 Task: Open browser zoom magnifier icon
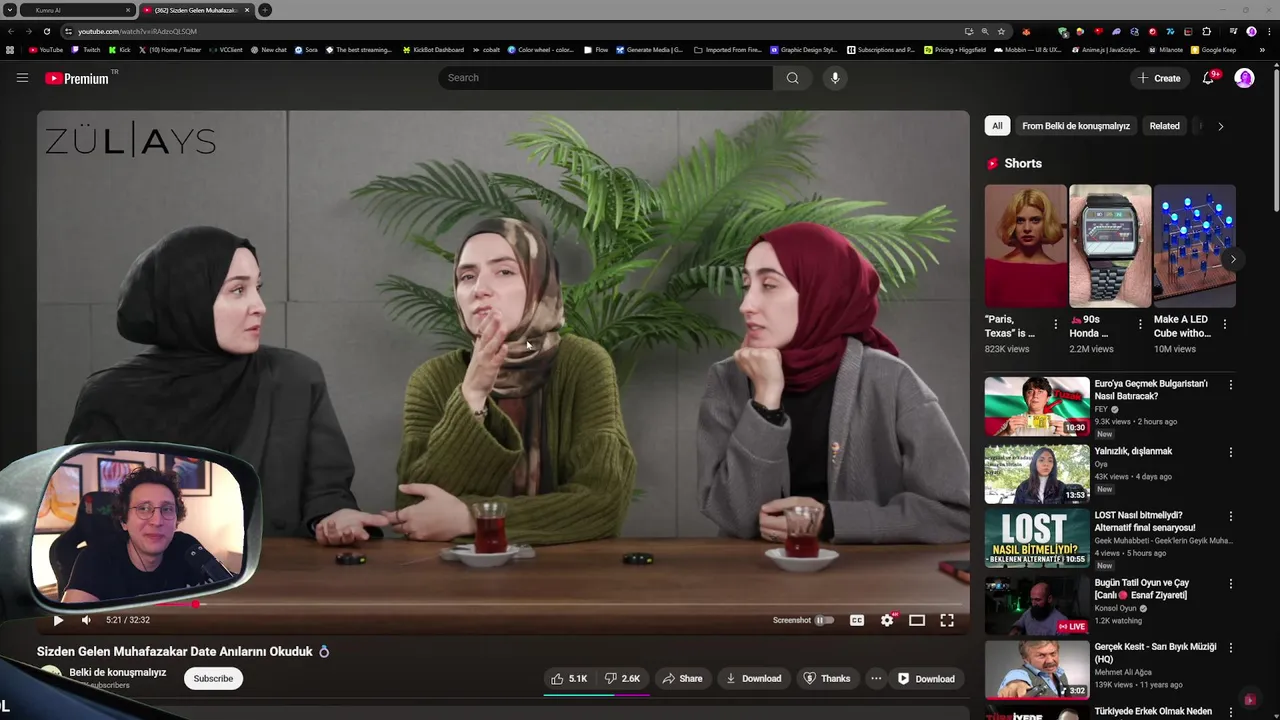pos(985,31)
